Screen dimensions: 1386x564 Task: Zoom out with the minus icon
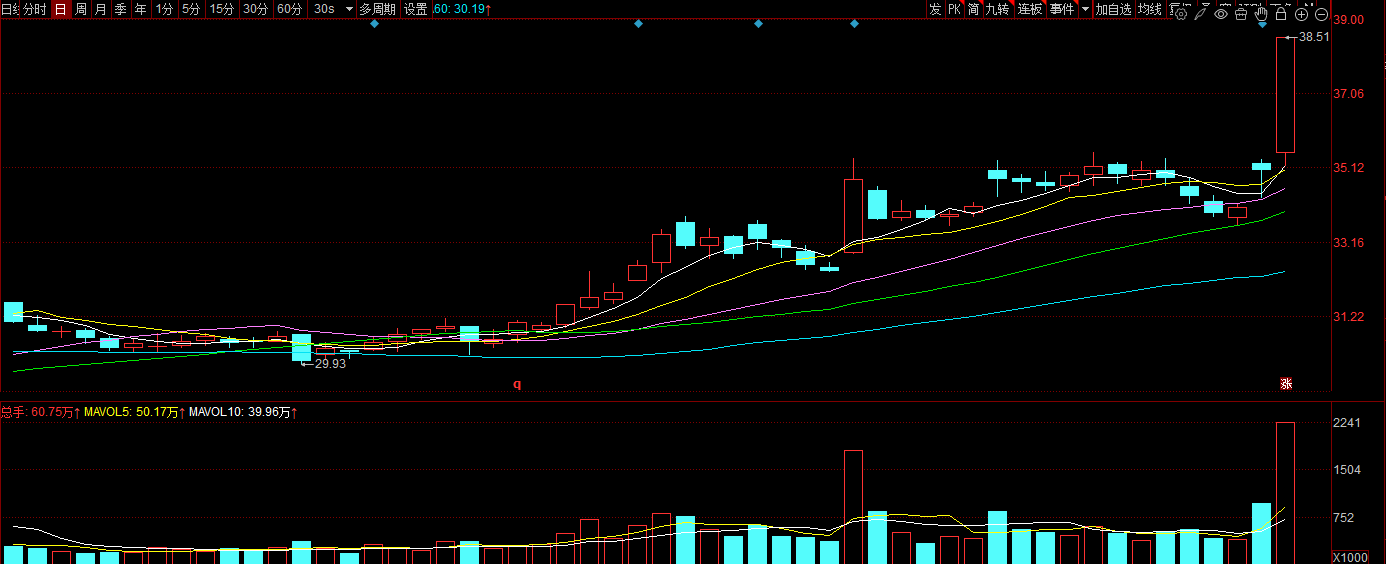coord(1321,14)
